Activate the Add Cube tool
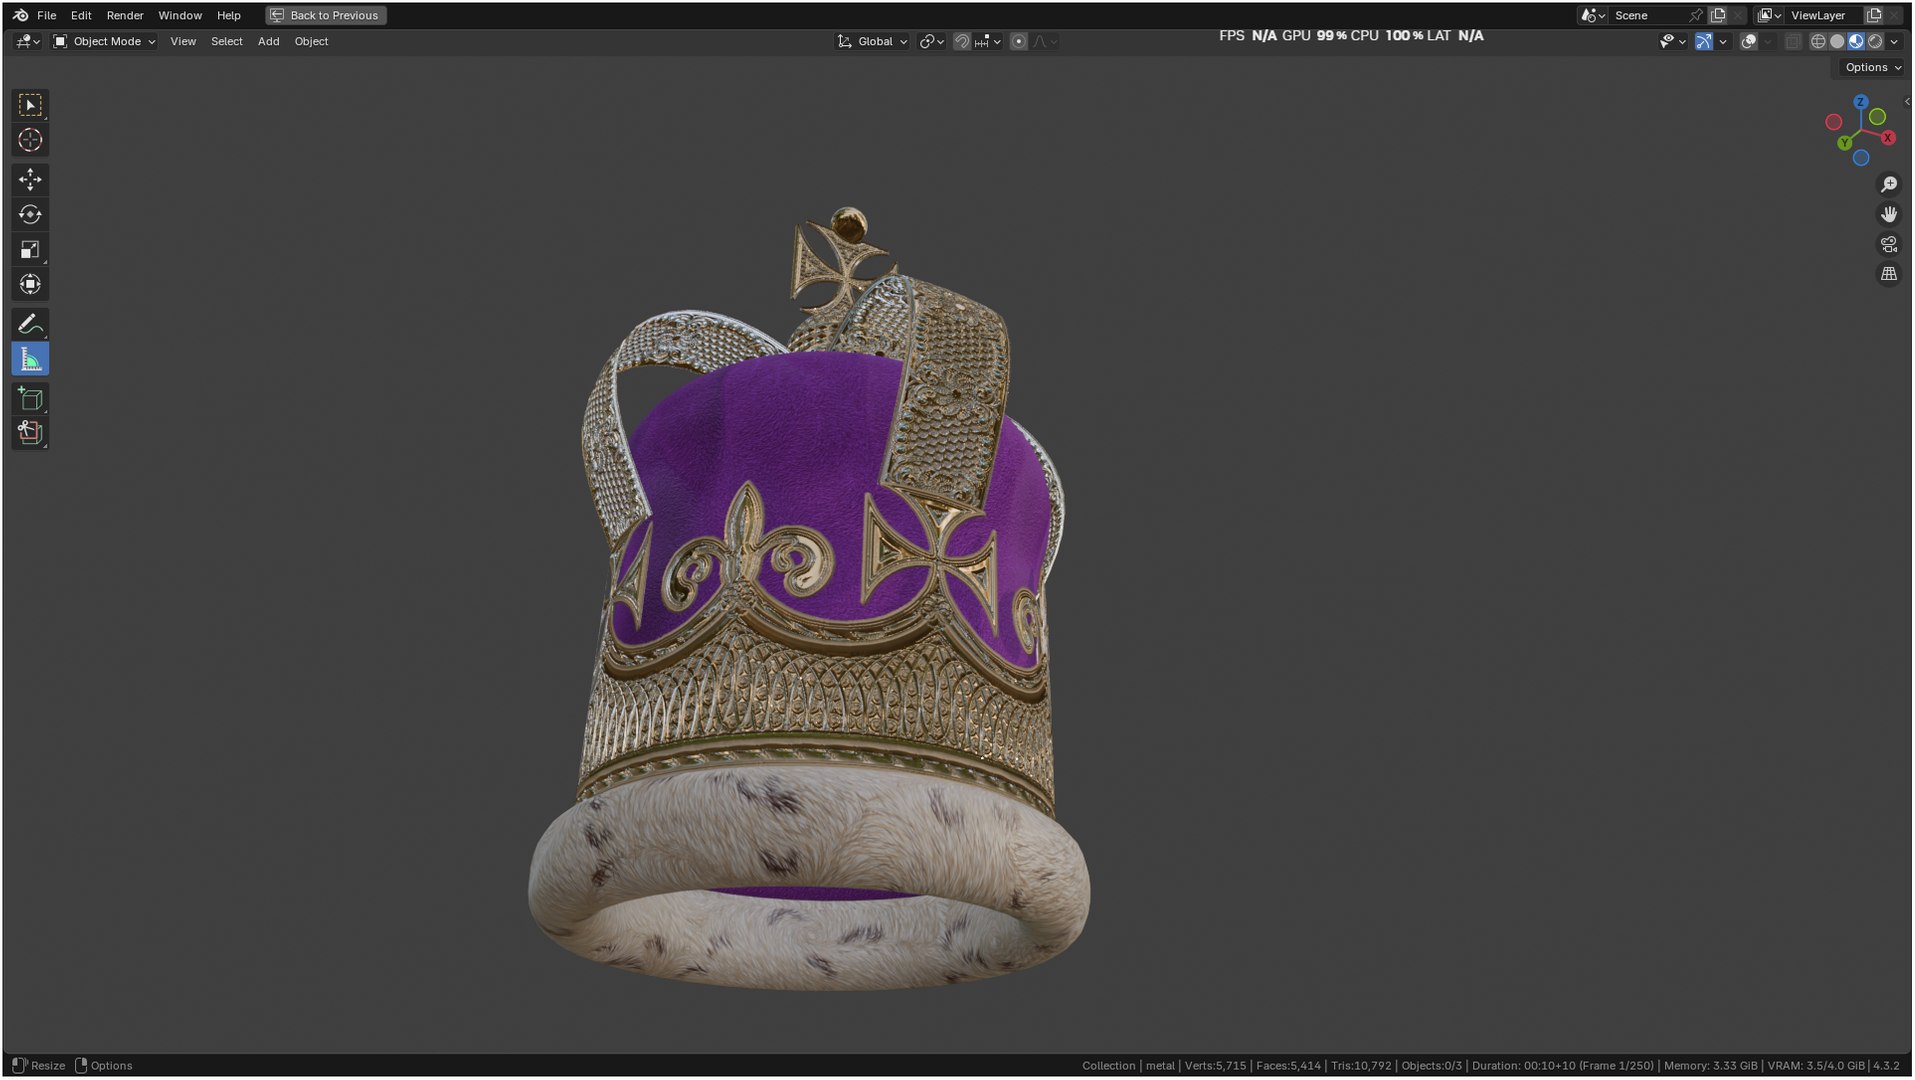Viewport: 1915px width, 1080px height. (30, 399)
